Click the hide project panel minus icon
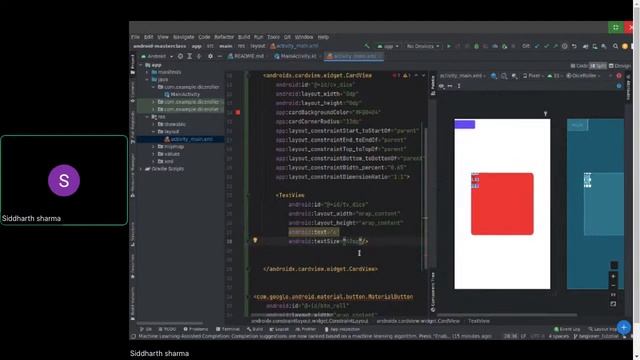This screenshot has width=640, height=360. tap(220, 56)
